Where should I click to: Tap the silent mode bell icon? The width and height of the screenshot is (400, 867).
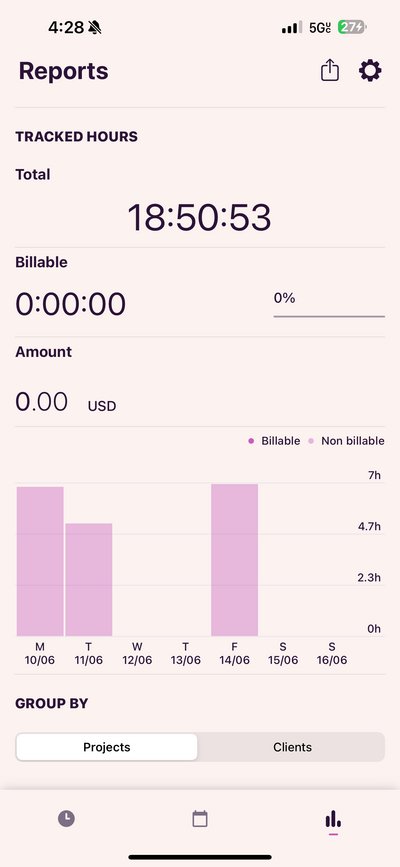(95, 27)
